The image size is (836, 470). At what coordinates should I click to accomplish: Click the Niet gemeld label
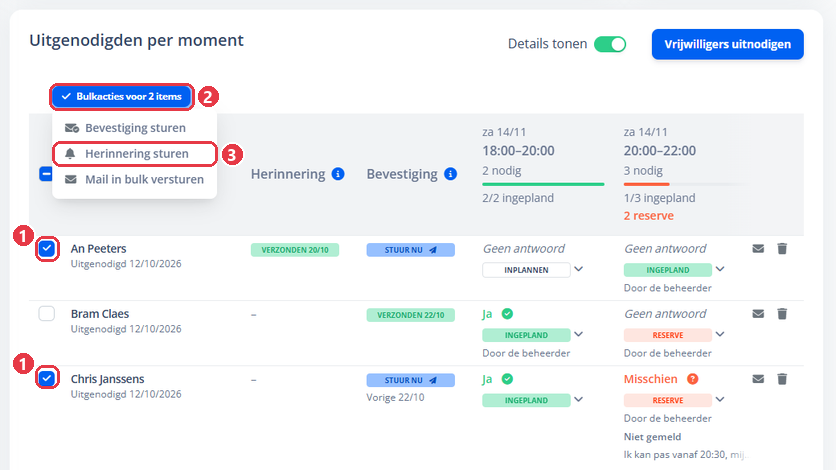click(x=652, y=437)
